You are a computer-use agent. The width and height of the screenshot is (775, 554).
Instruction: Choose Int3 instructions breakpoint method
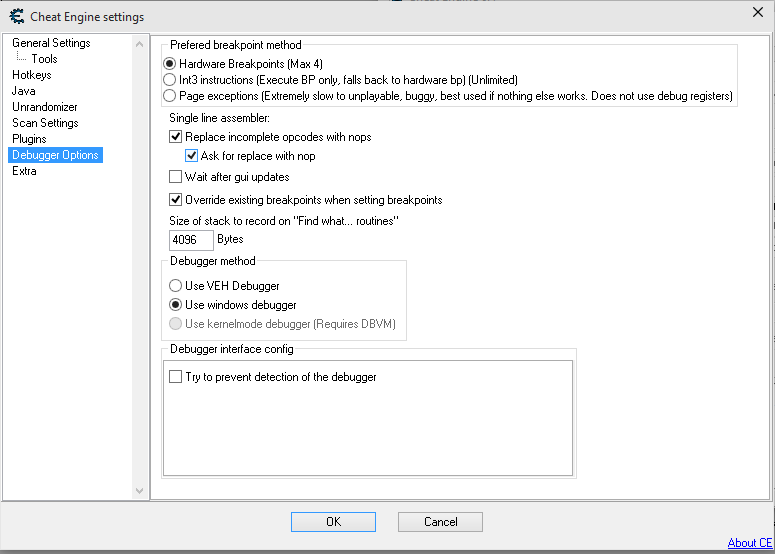click(x=170, y=80)
